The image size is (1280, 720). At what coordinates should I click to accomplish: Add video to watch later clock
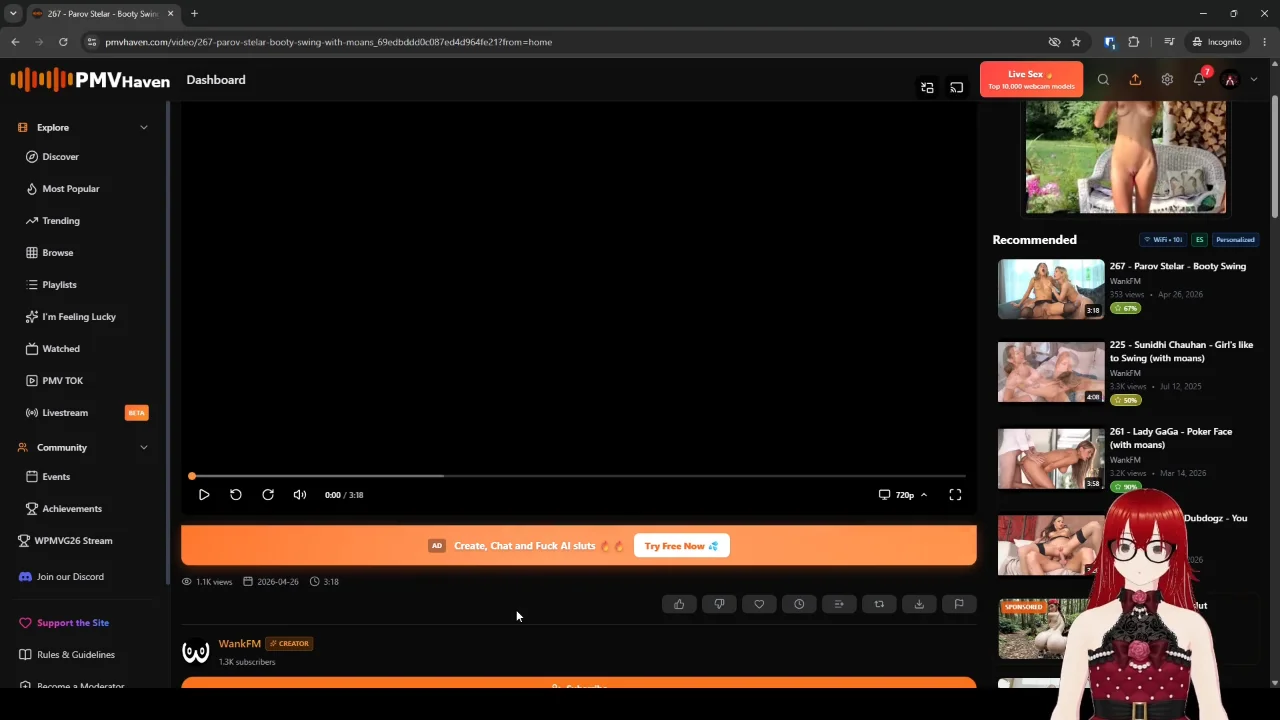pyautogui.click(x=799, y=604)
